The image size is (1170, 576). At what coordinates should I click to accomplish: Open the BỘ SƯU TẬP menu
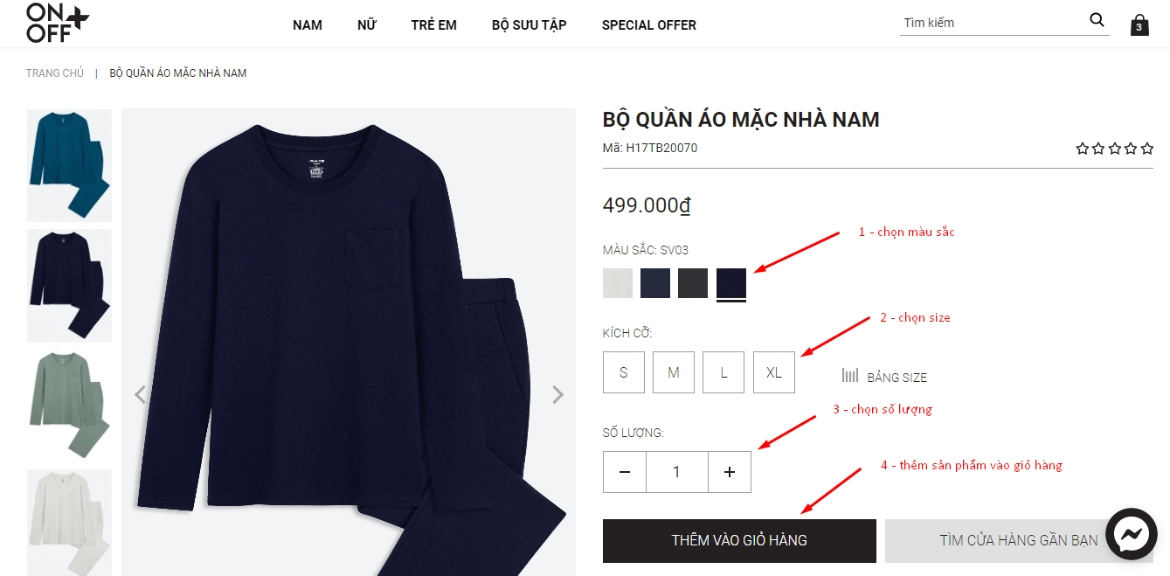point(529,25)
